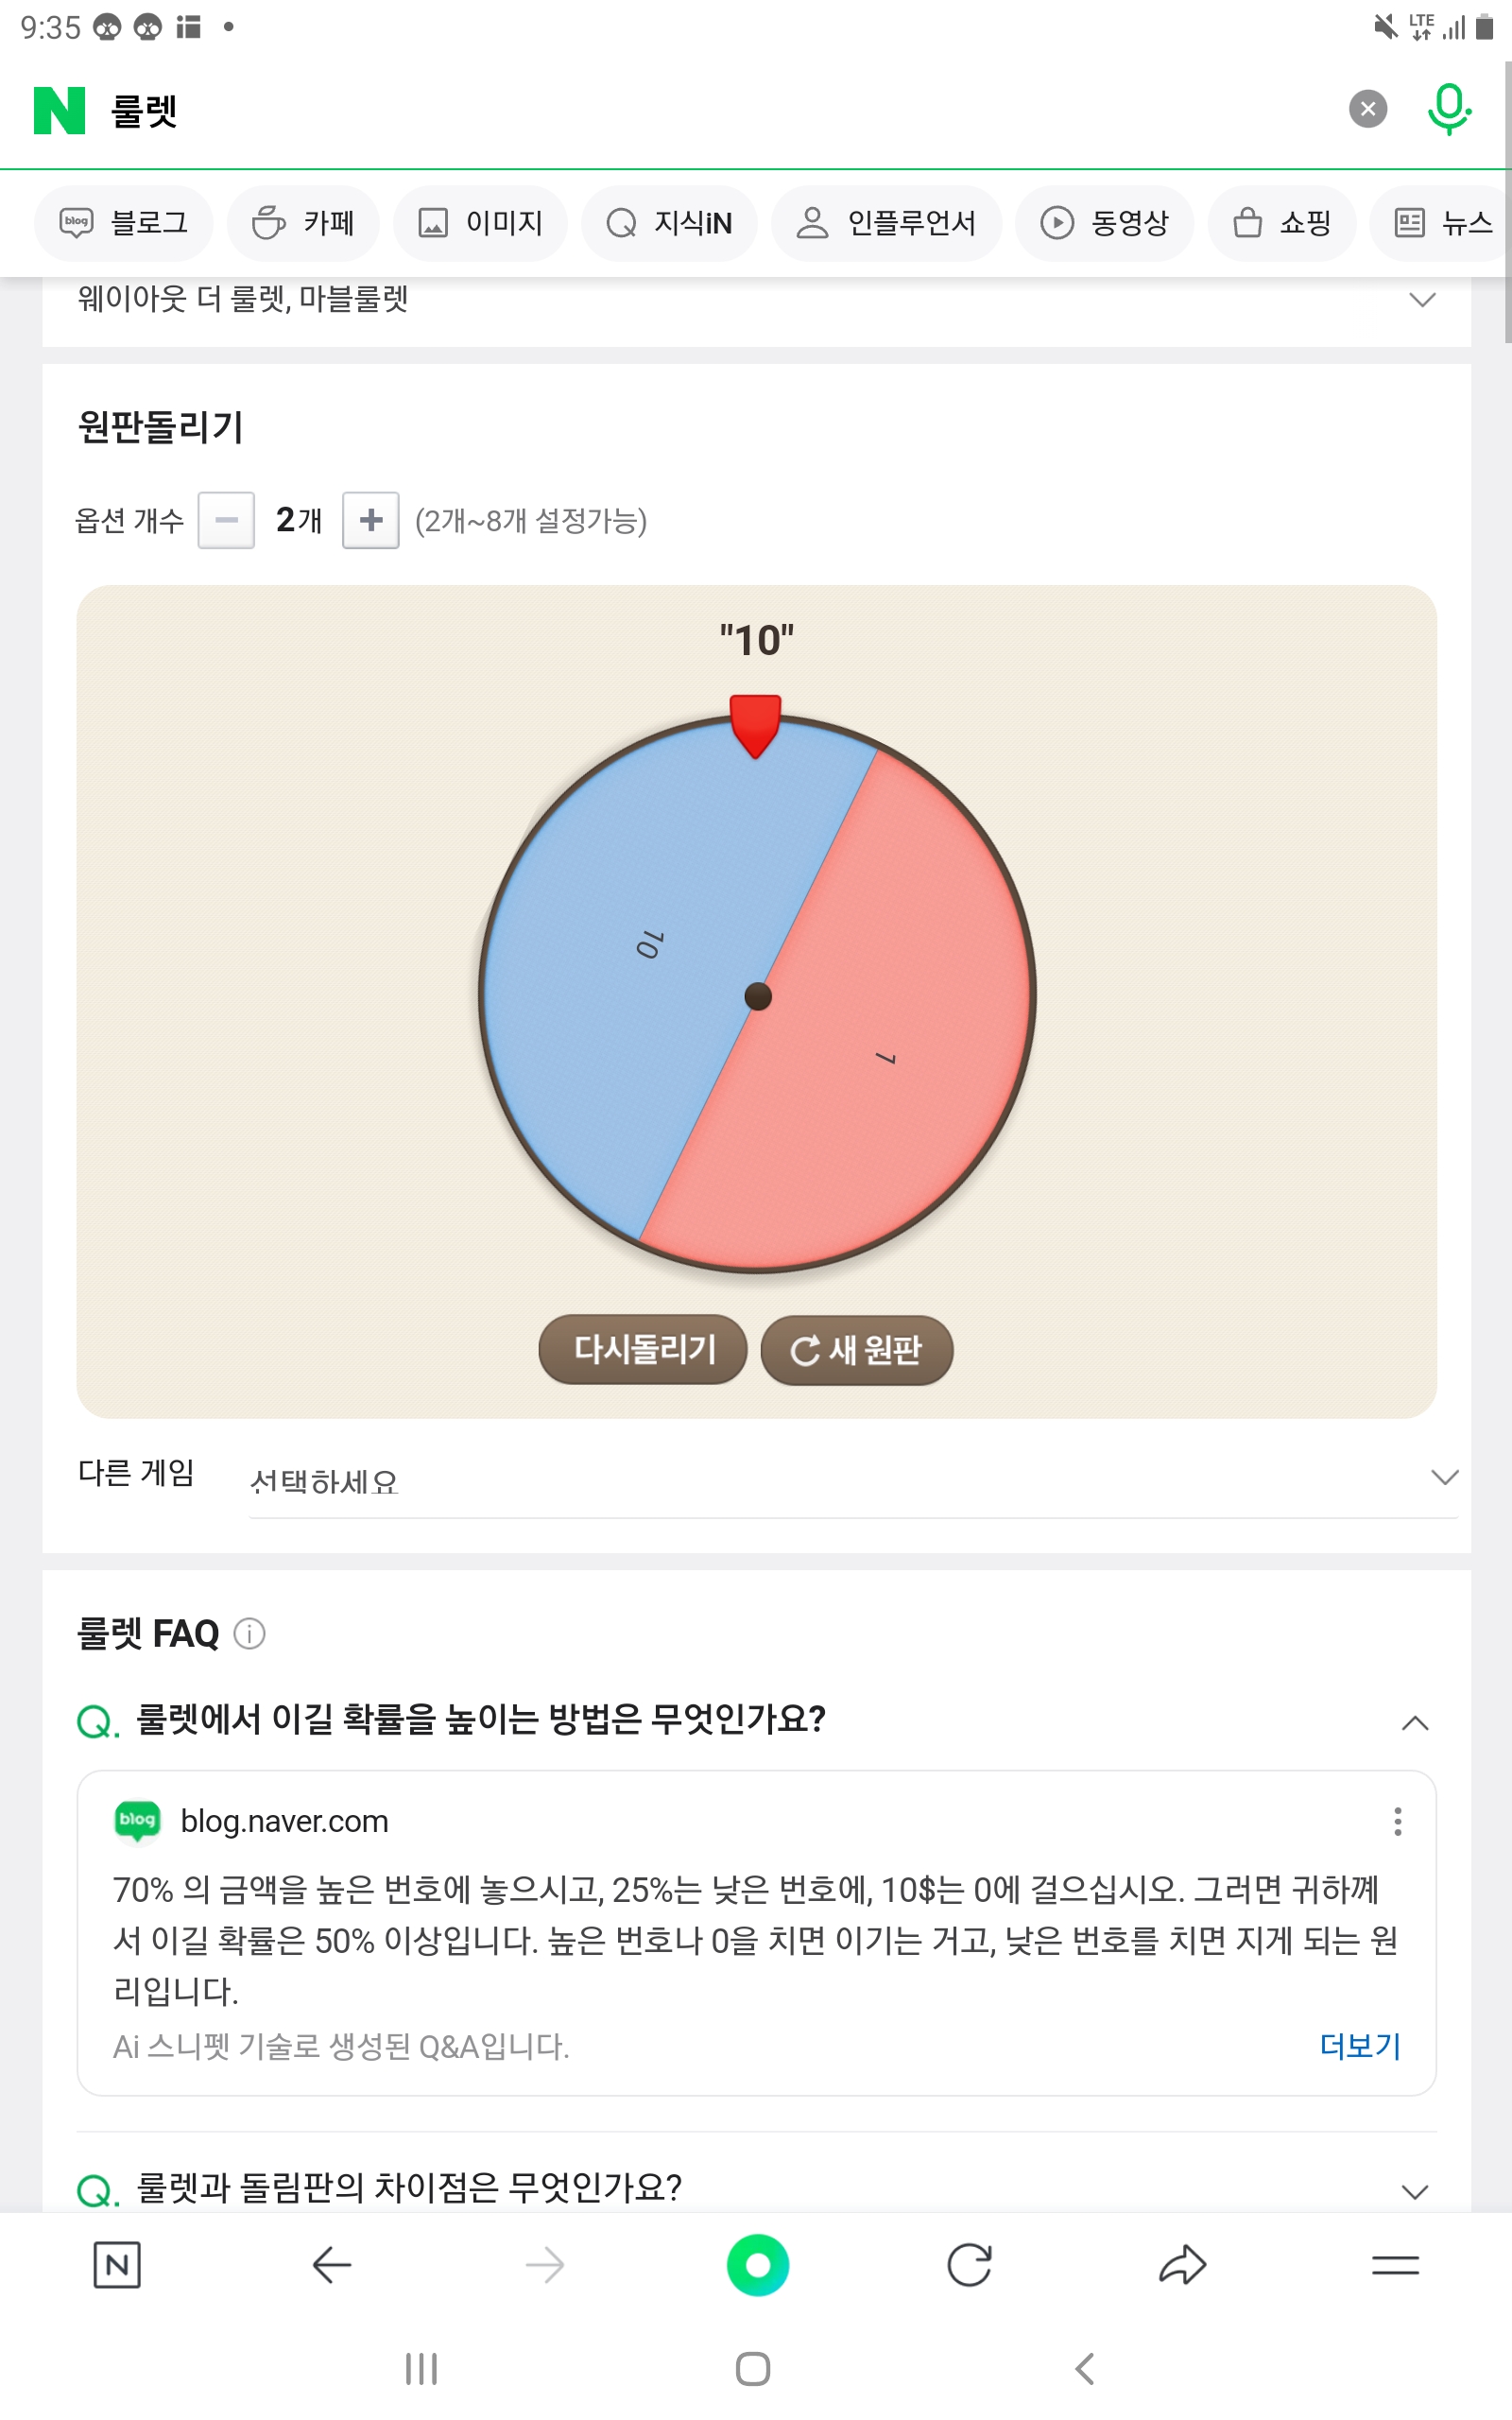
Task: Decrease option count with minus button
Action: coord(226,520)
